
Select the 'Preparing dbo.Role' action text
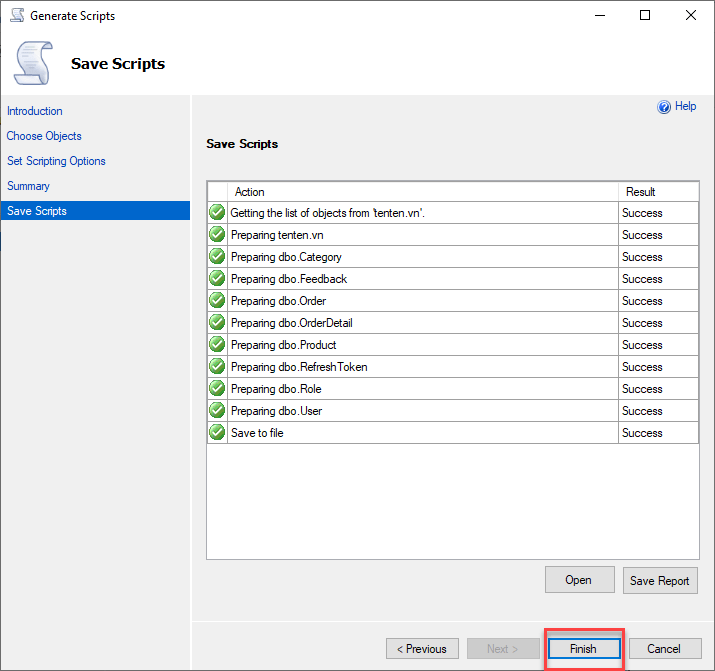click(276, 389)
